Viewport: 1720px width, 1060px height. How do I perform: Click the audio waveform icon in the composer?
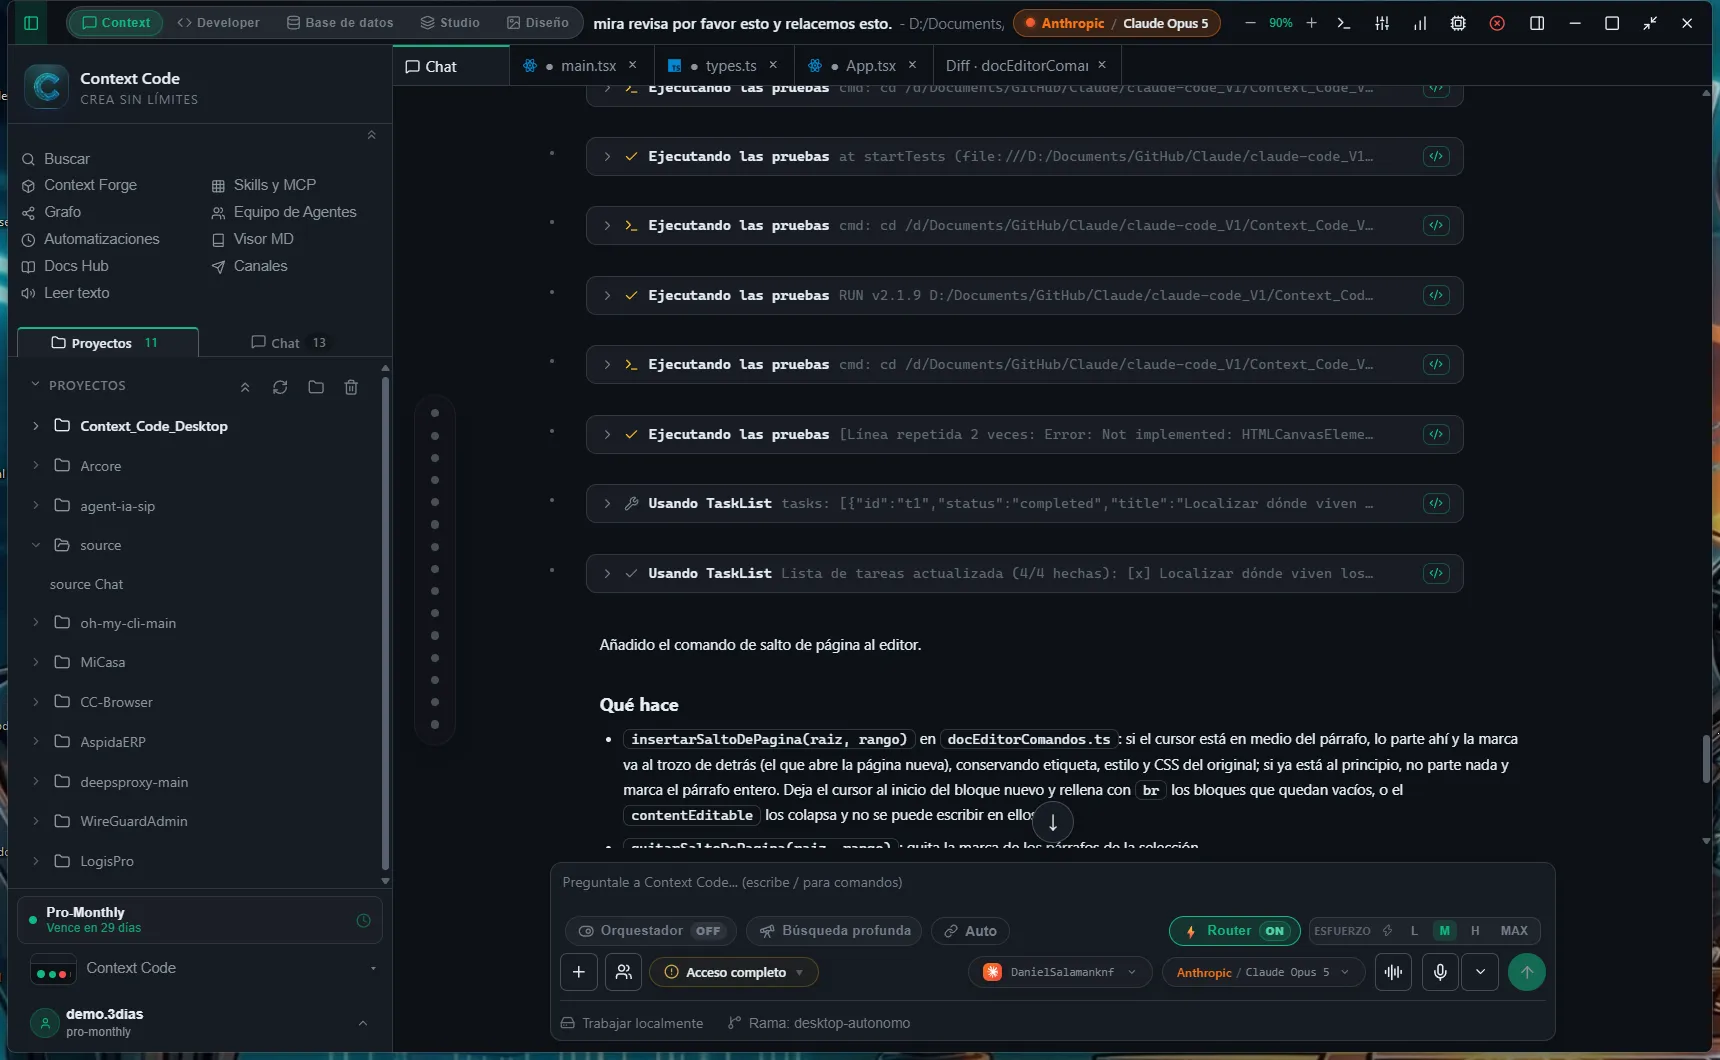pos(1393,972)
